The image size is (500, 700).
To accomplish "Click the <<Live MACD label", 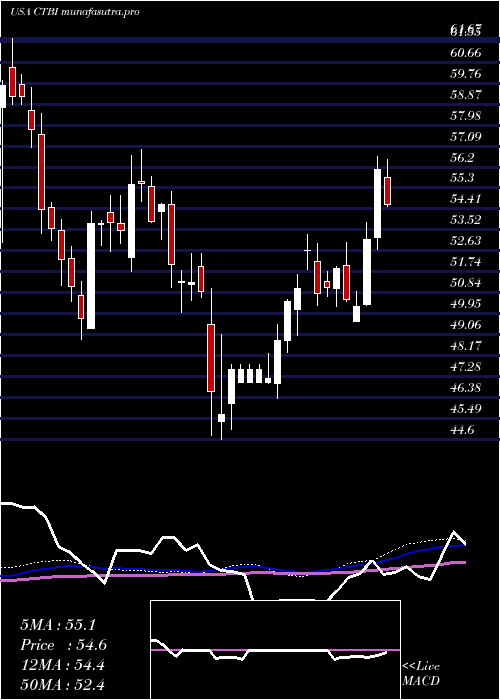I will (421, 674).
